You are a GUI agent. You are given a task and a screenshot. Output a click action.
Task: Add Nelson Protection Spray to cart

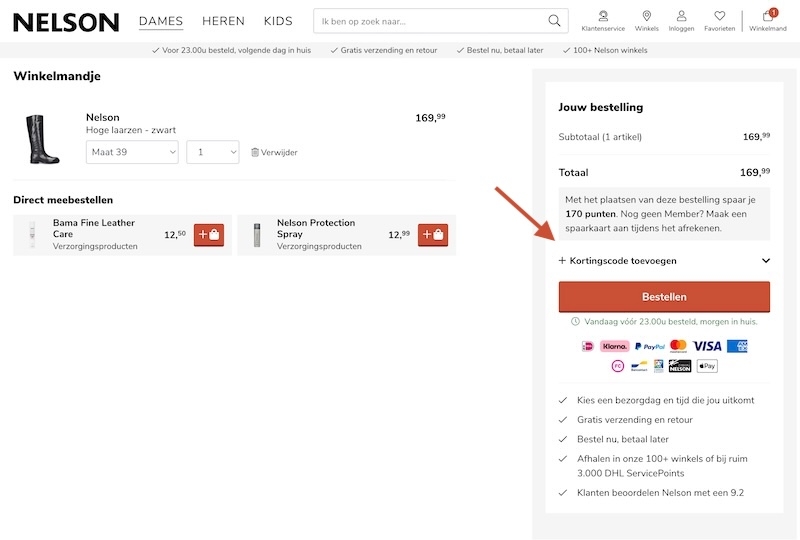click(433, 235)
